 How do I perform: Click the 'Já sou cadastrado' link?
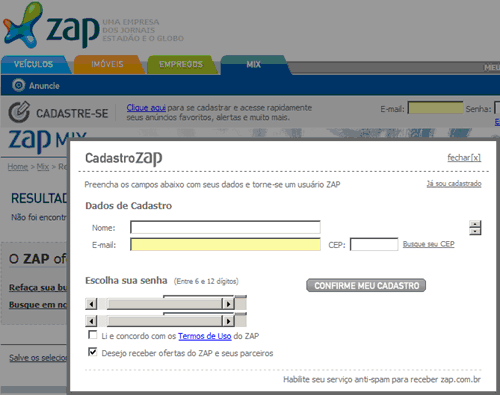(x=454, y=184)
